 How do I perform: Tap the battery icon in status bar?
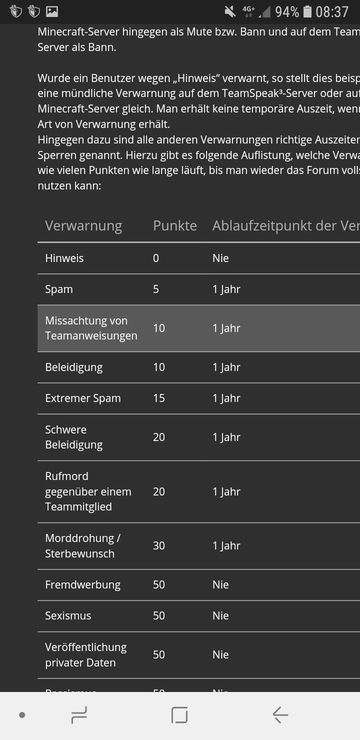click(x=308, y=12)
